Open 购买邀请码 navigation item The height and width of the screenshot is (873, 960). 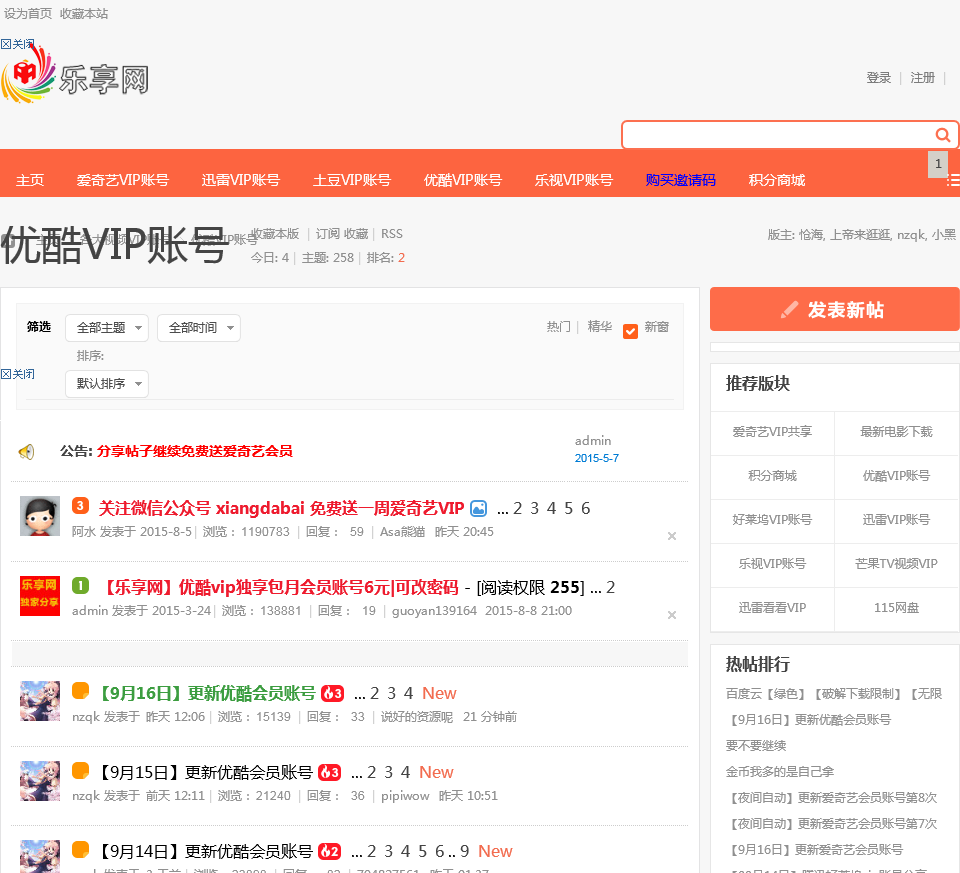coord(680,180)
